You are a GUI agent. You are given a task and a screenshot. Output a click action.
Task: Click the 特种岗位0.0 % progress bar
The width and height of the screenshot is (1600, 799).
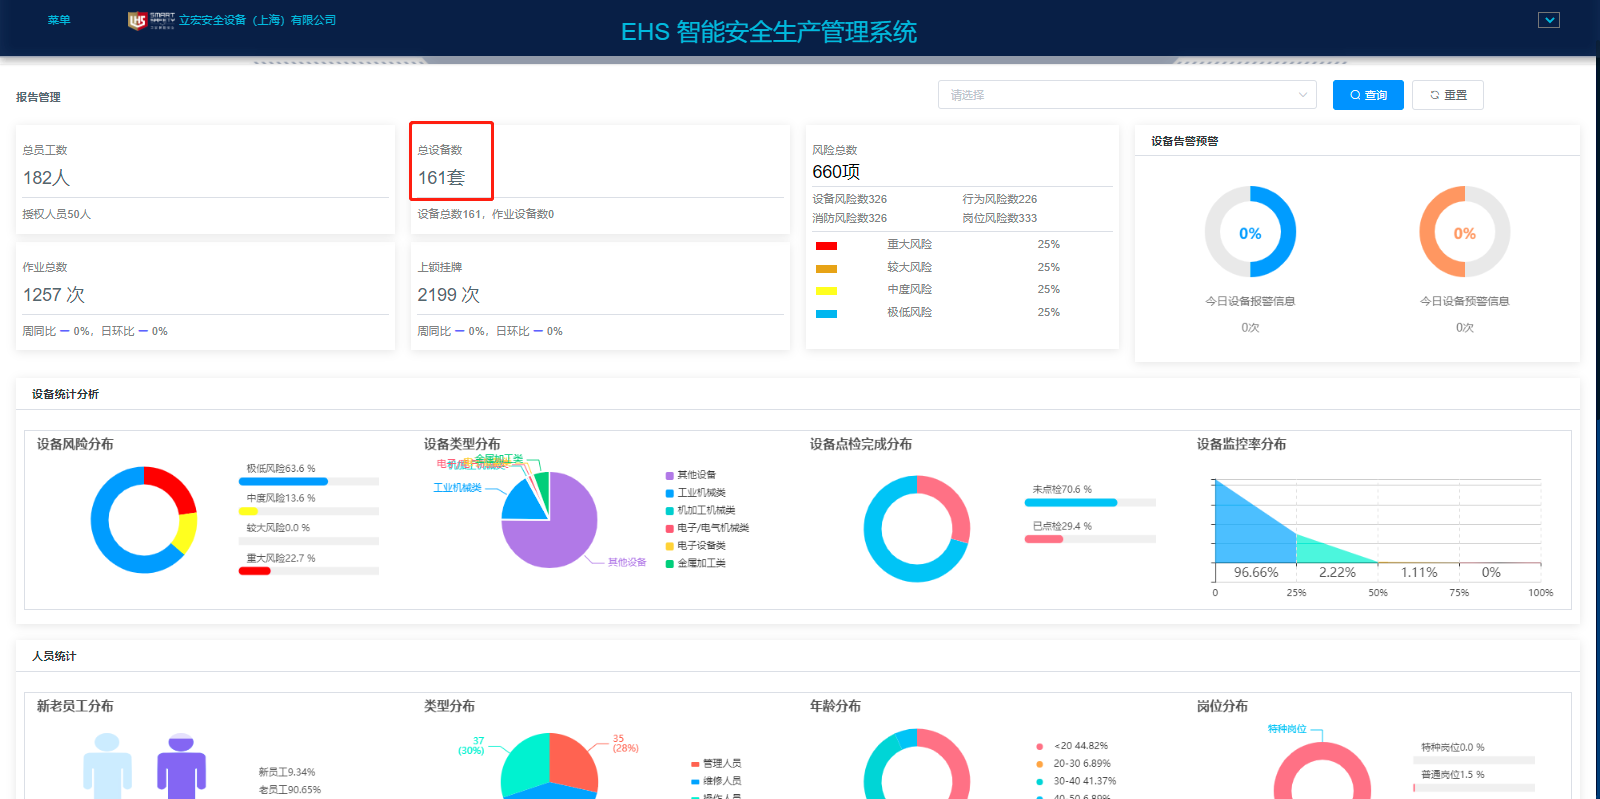click(x=1474, y=760)
